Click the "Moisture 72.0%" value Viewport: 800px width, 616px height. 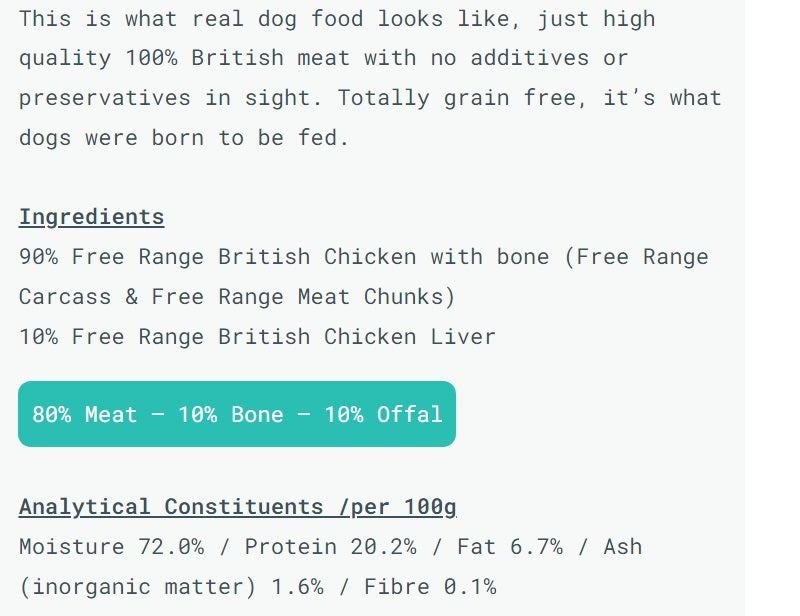[x=112, y=547]
